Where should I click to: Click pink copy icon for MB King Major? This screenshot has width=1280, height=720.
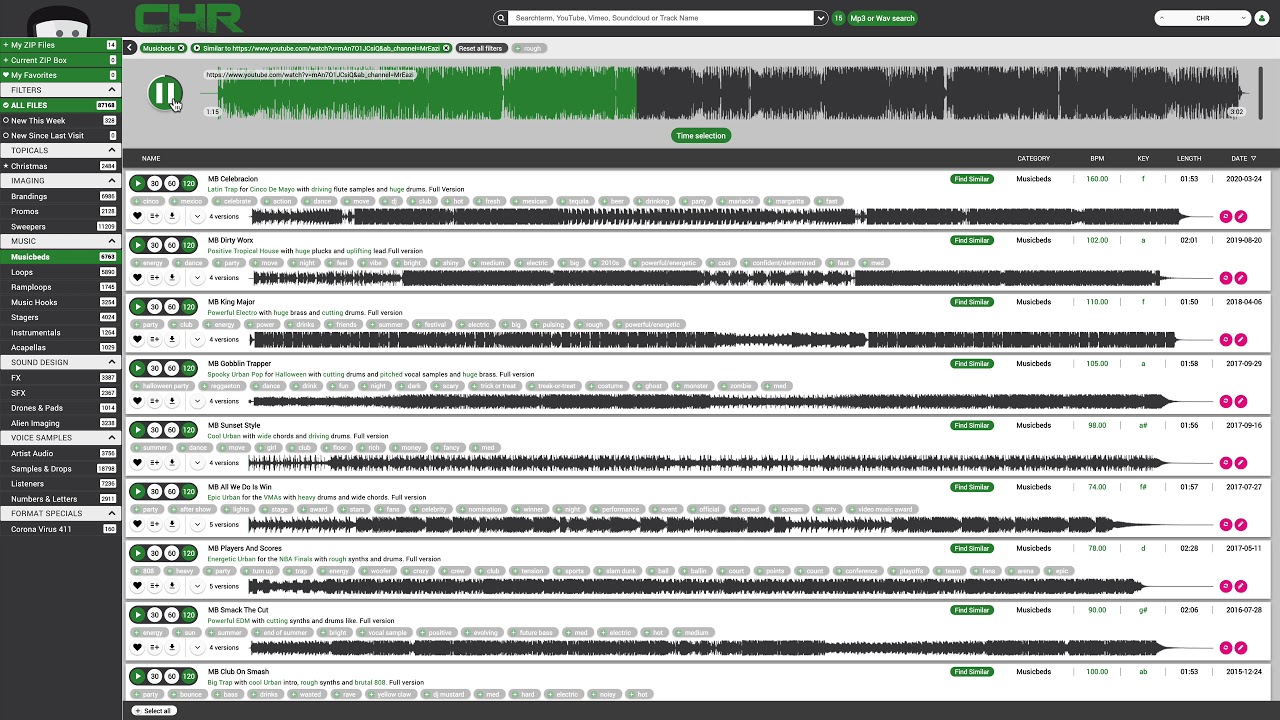point(1225,339)
